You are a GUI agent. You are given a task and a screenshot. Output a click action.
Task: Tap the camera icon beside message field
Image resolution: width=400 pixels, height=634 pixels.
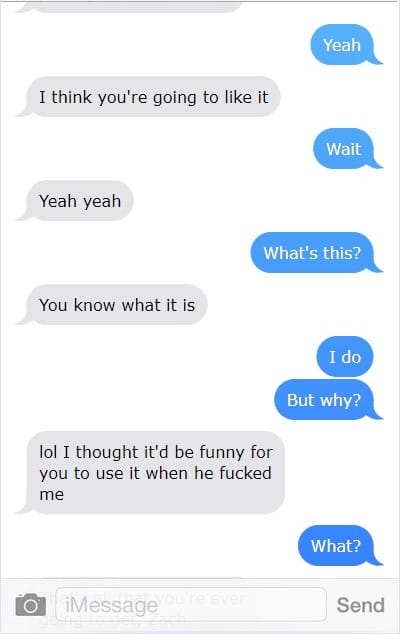(30, 605)
